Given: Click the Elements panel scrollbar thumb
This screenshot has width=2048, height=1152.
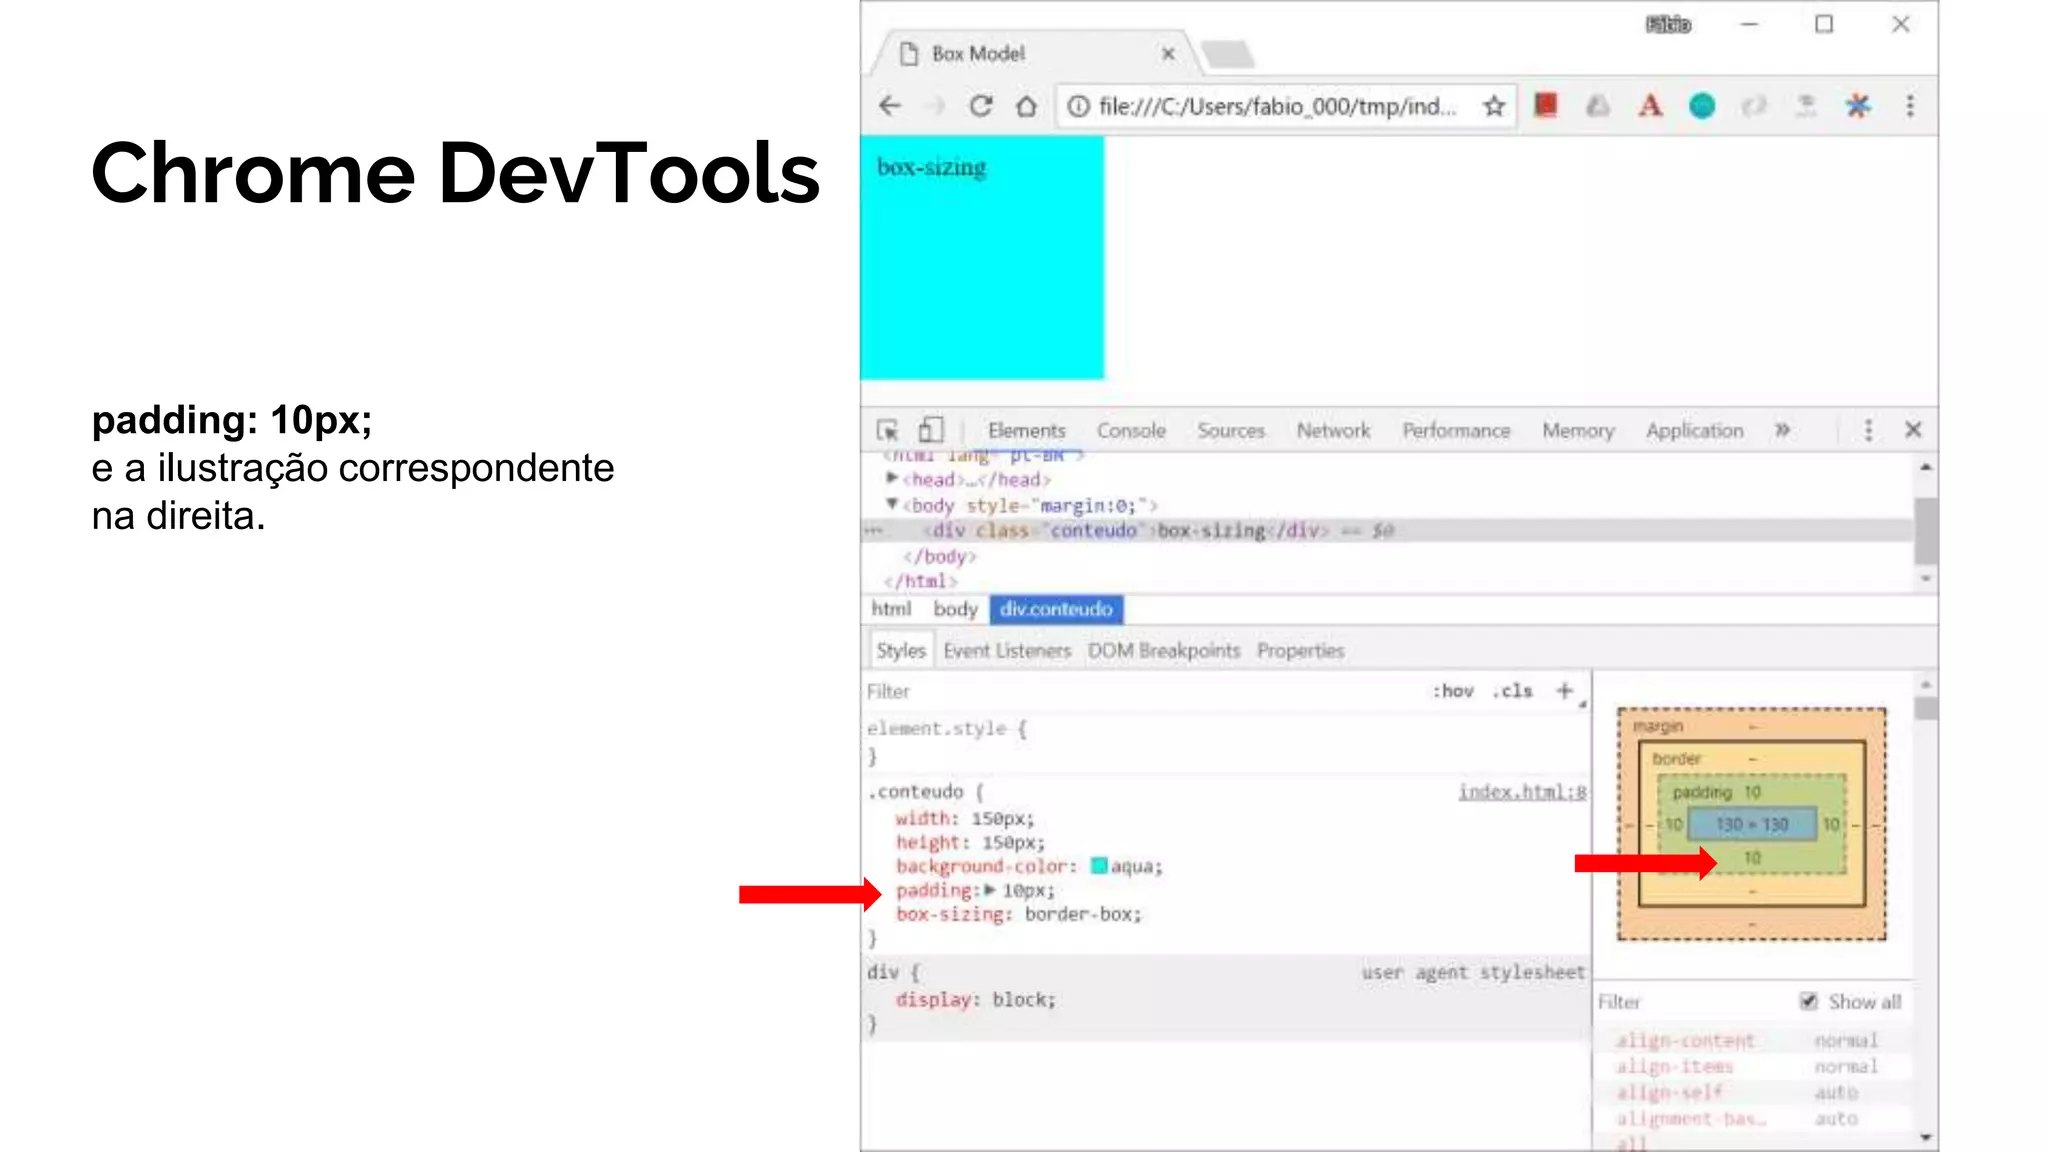Looking at the screenshot, I should tap(1925, 530).
